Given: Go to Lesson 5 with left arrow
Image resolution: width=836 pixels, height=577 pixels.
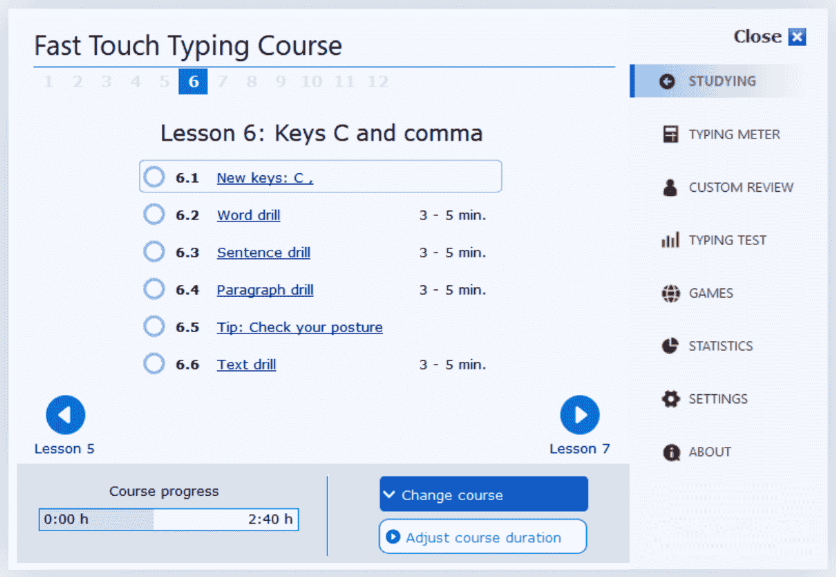Looking at the screenshot, I should (65, 415).
